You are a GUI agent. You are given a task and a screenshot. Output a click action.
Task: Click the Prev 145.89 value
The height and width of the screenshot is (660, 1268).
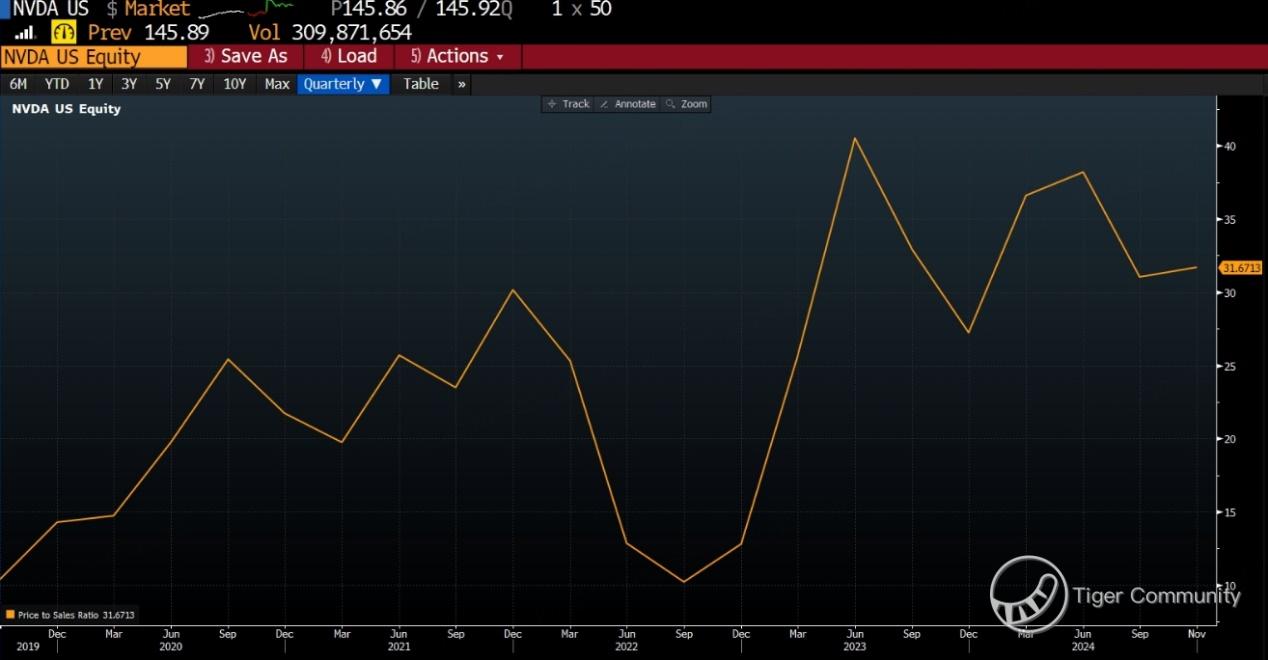click(148, 32)
